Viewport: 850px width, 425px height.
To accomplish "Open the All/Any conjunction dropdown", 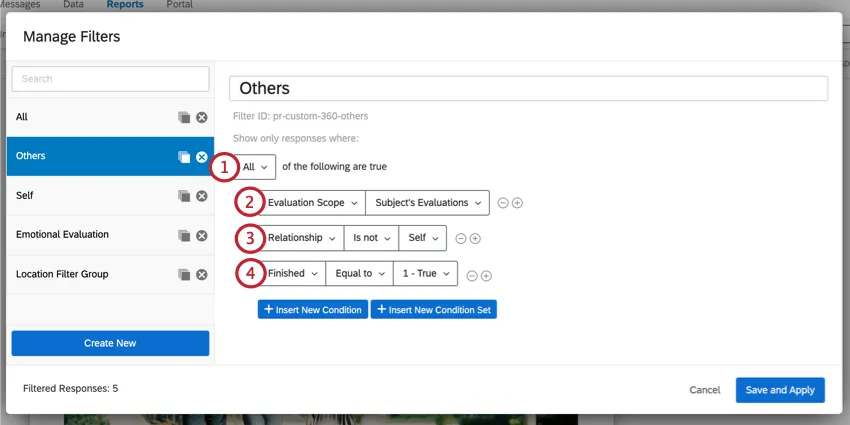I will (256, 167).
